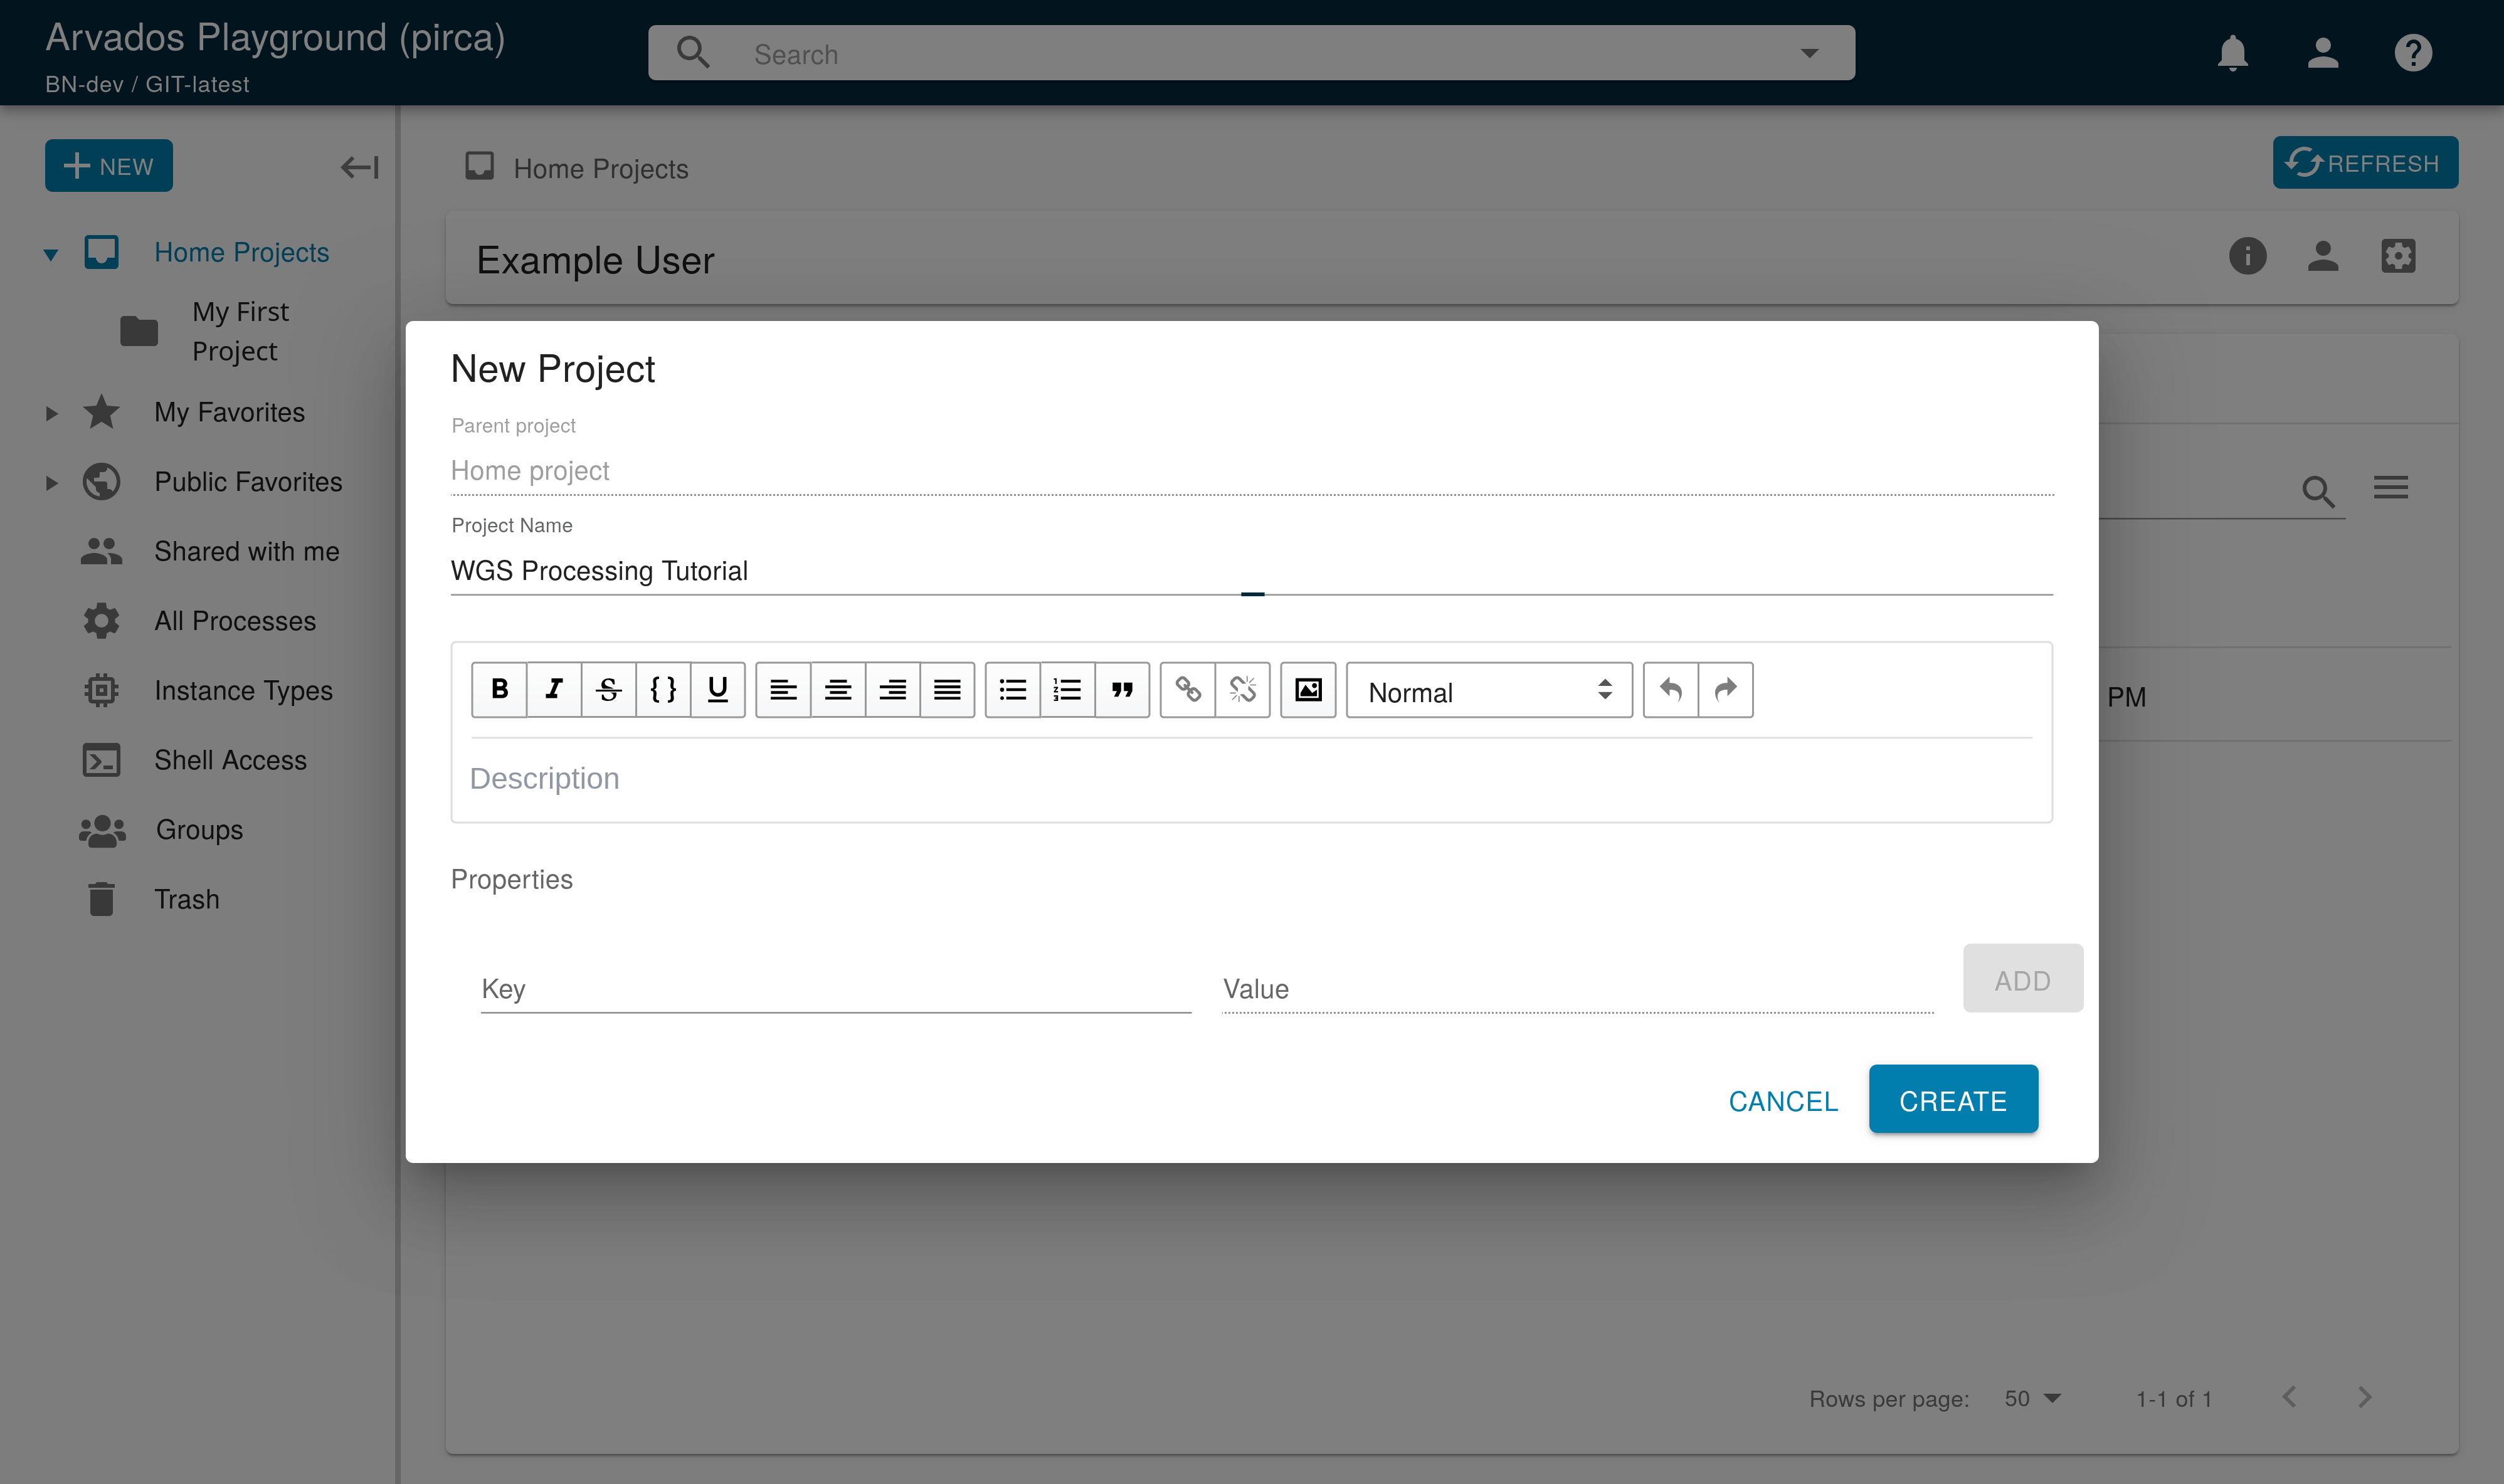Click the add link icon
The height and width of the screenshot is (1484, 2504).
click(1187, 689)
